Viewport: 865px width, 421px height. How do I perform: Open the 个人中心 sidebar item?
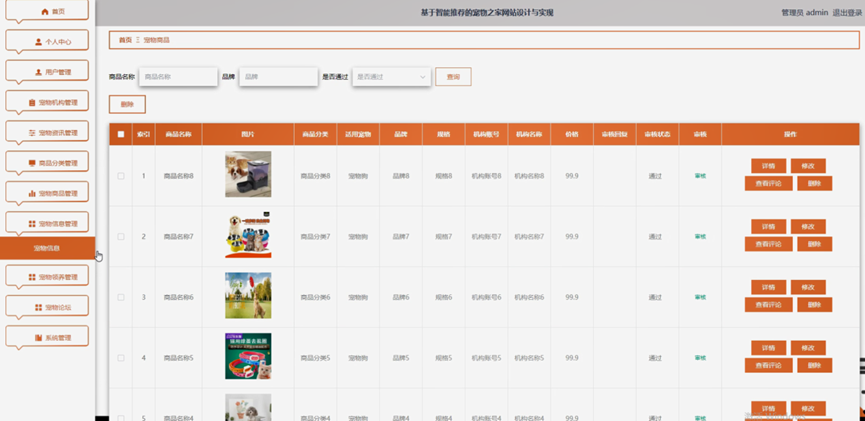pyautogui.click(x=47, y=41)
